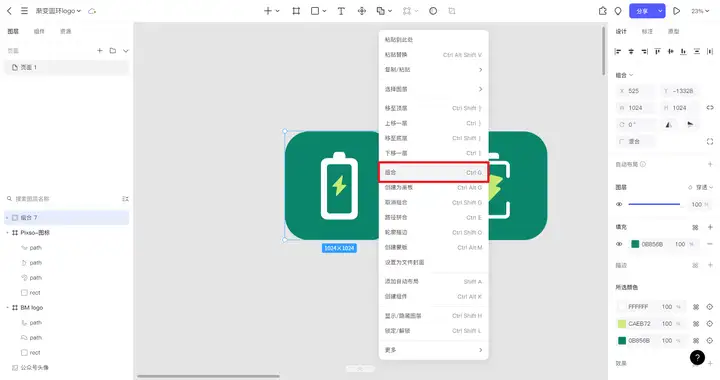This screenshot has width=720, height=380.
Task: Start the prototype play preview
Action: pos(676,11)
